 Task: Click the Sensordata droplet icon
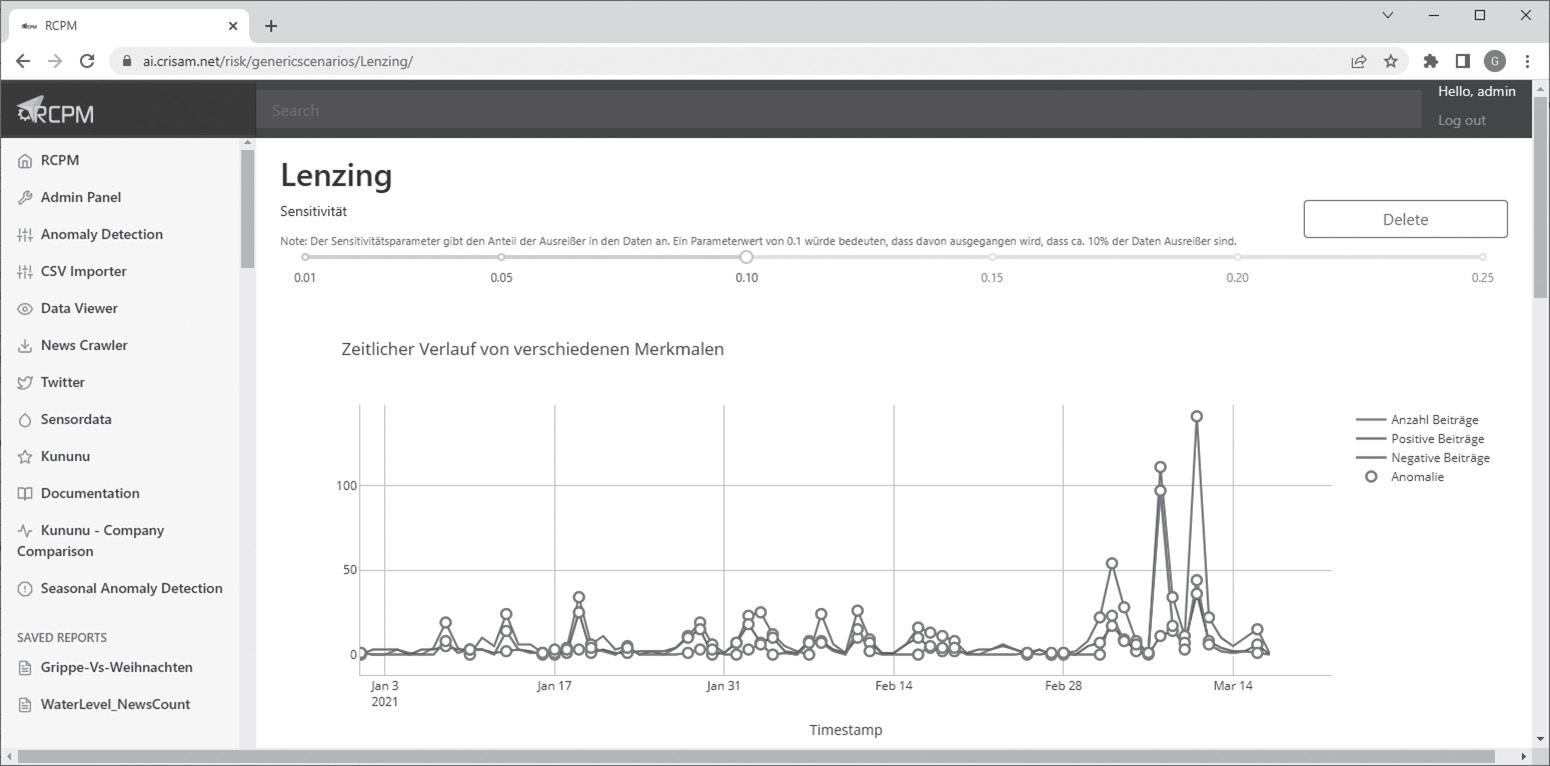pyautogui.click(x=25, y=419)
